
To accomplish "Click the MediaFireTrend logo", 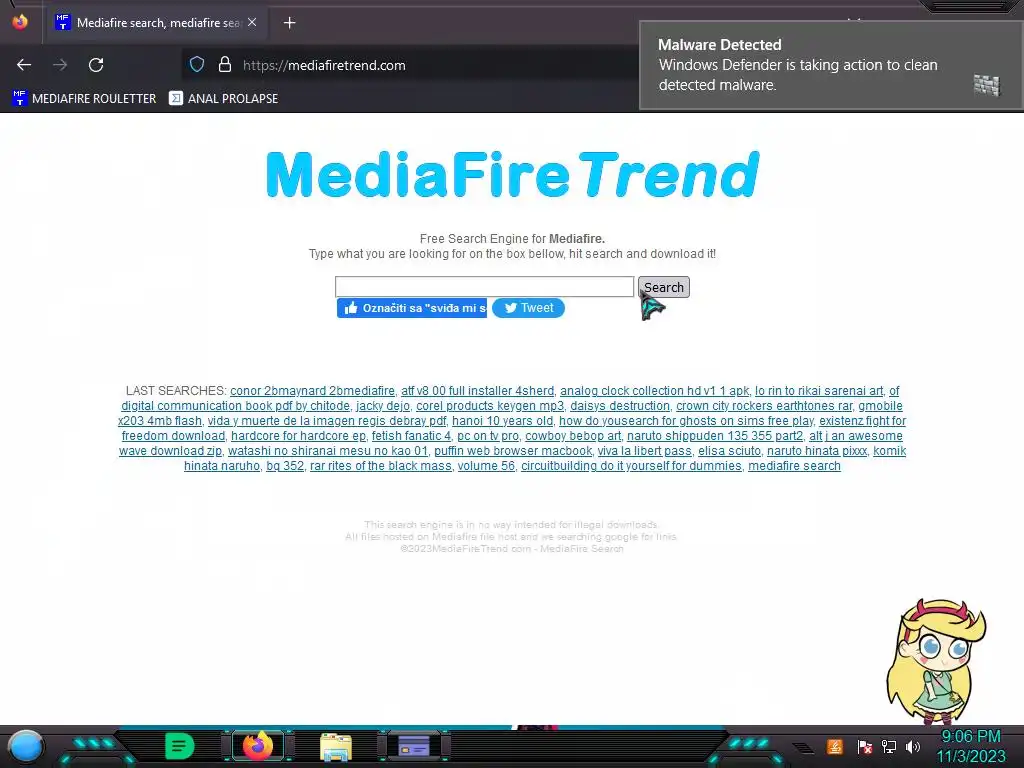I will (x=513, y=174).
